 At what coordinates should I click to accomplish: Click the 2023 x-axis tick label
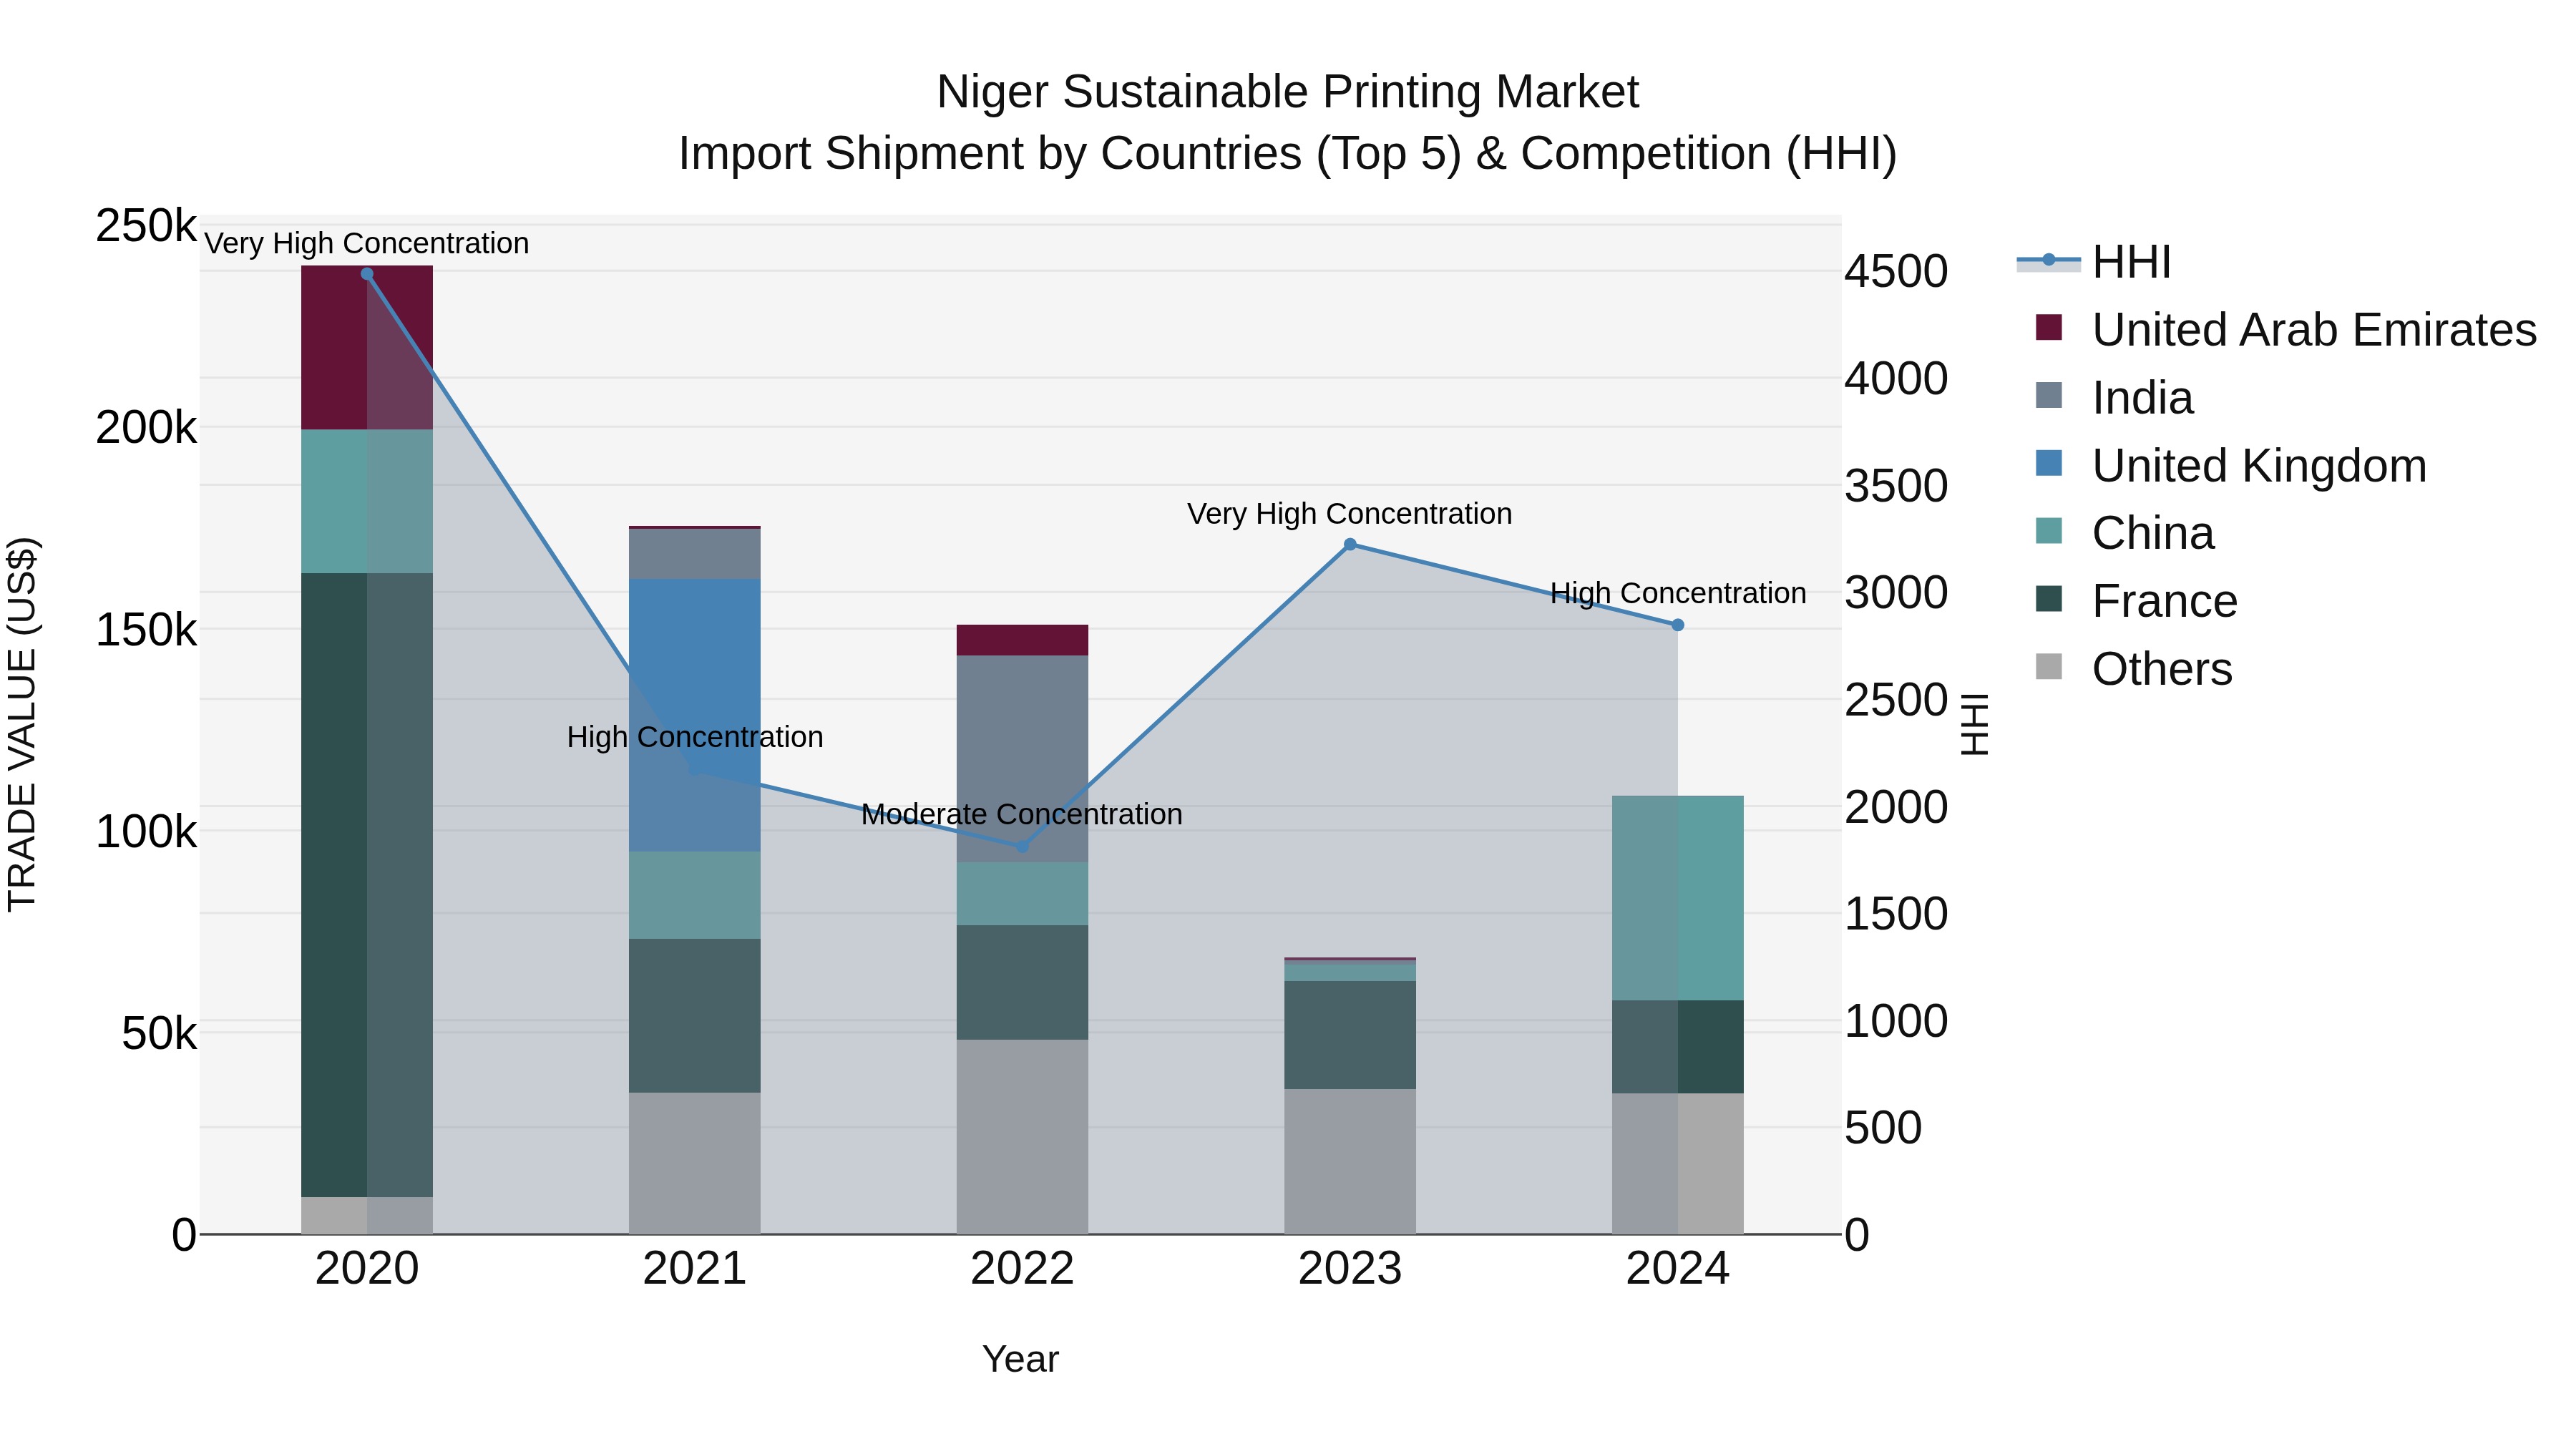coord(1350,1269)
